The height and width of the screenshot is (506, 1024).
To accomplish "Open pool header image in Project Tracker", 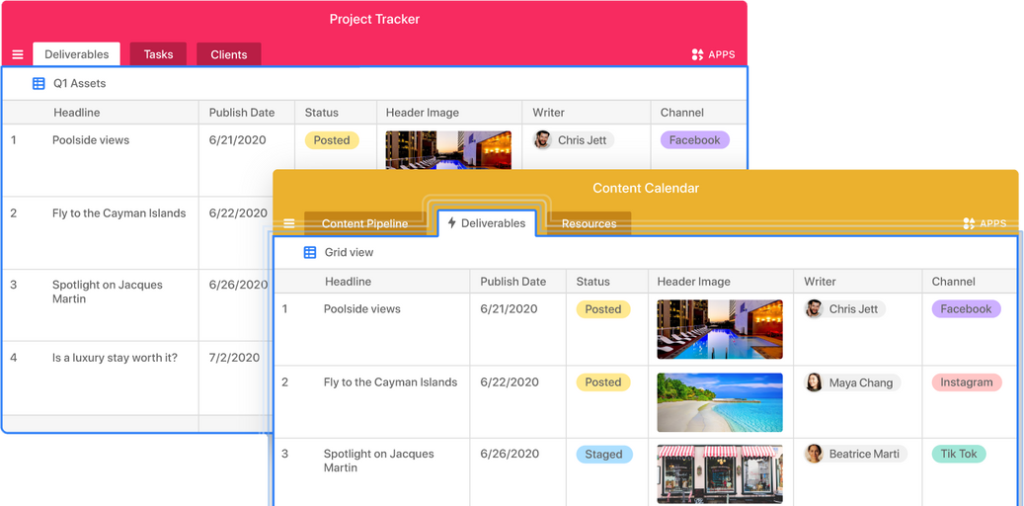I will click(449, 150).
